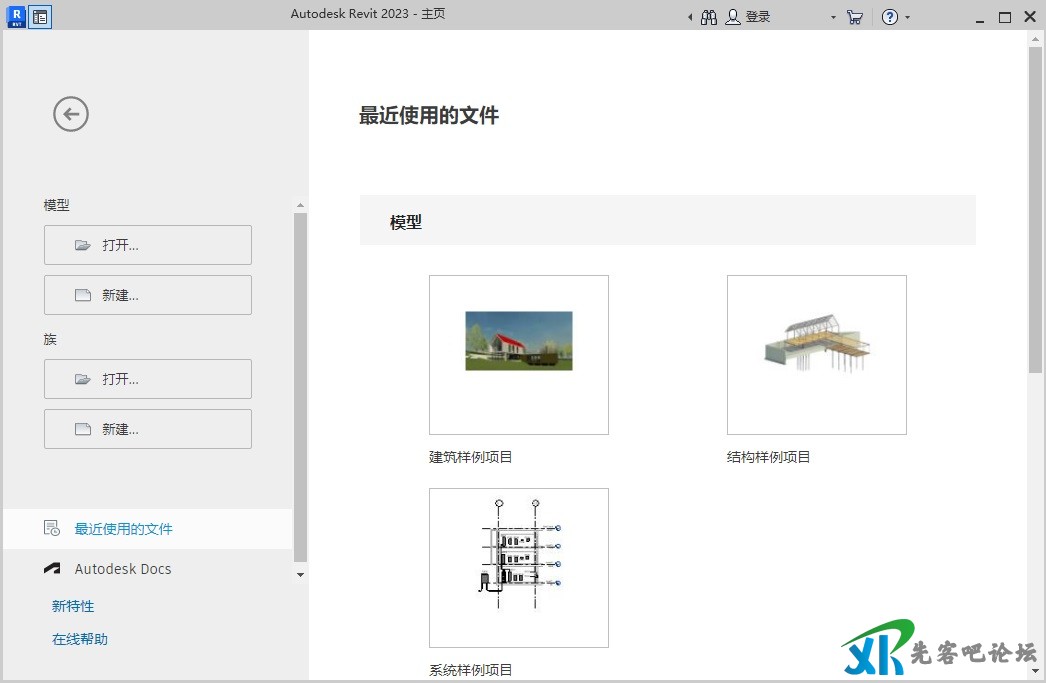This screenshot has height=683, width=1046.
Task: Open the binoculars search icon
Action: 709,17
